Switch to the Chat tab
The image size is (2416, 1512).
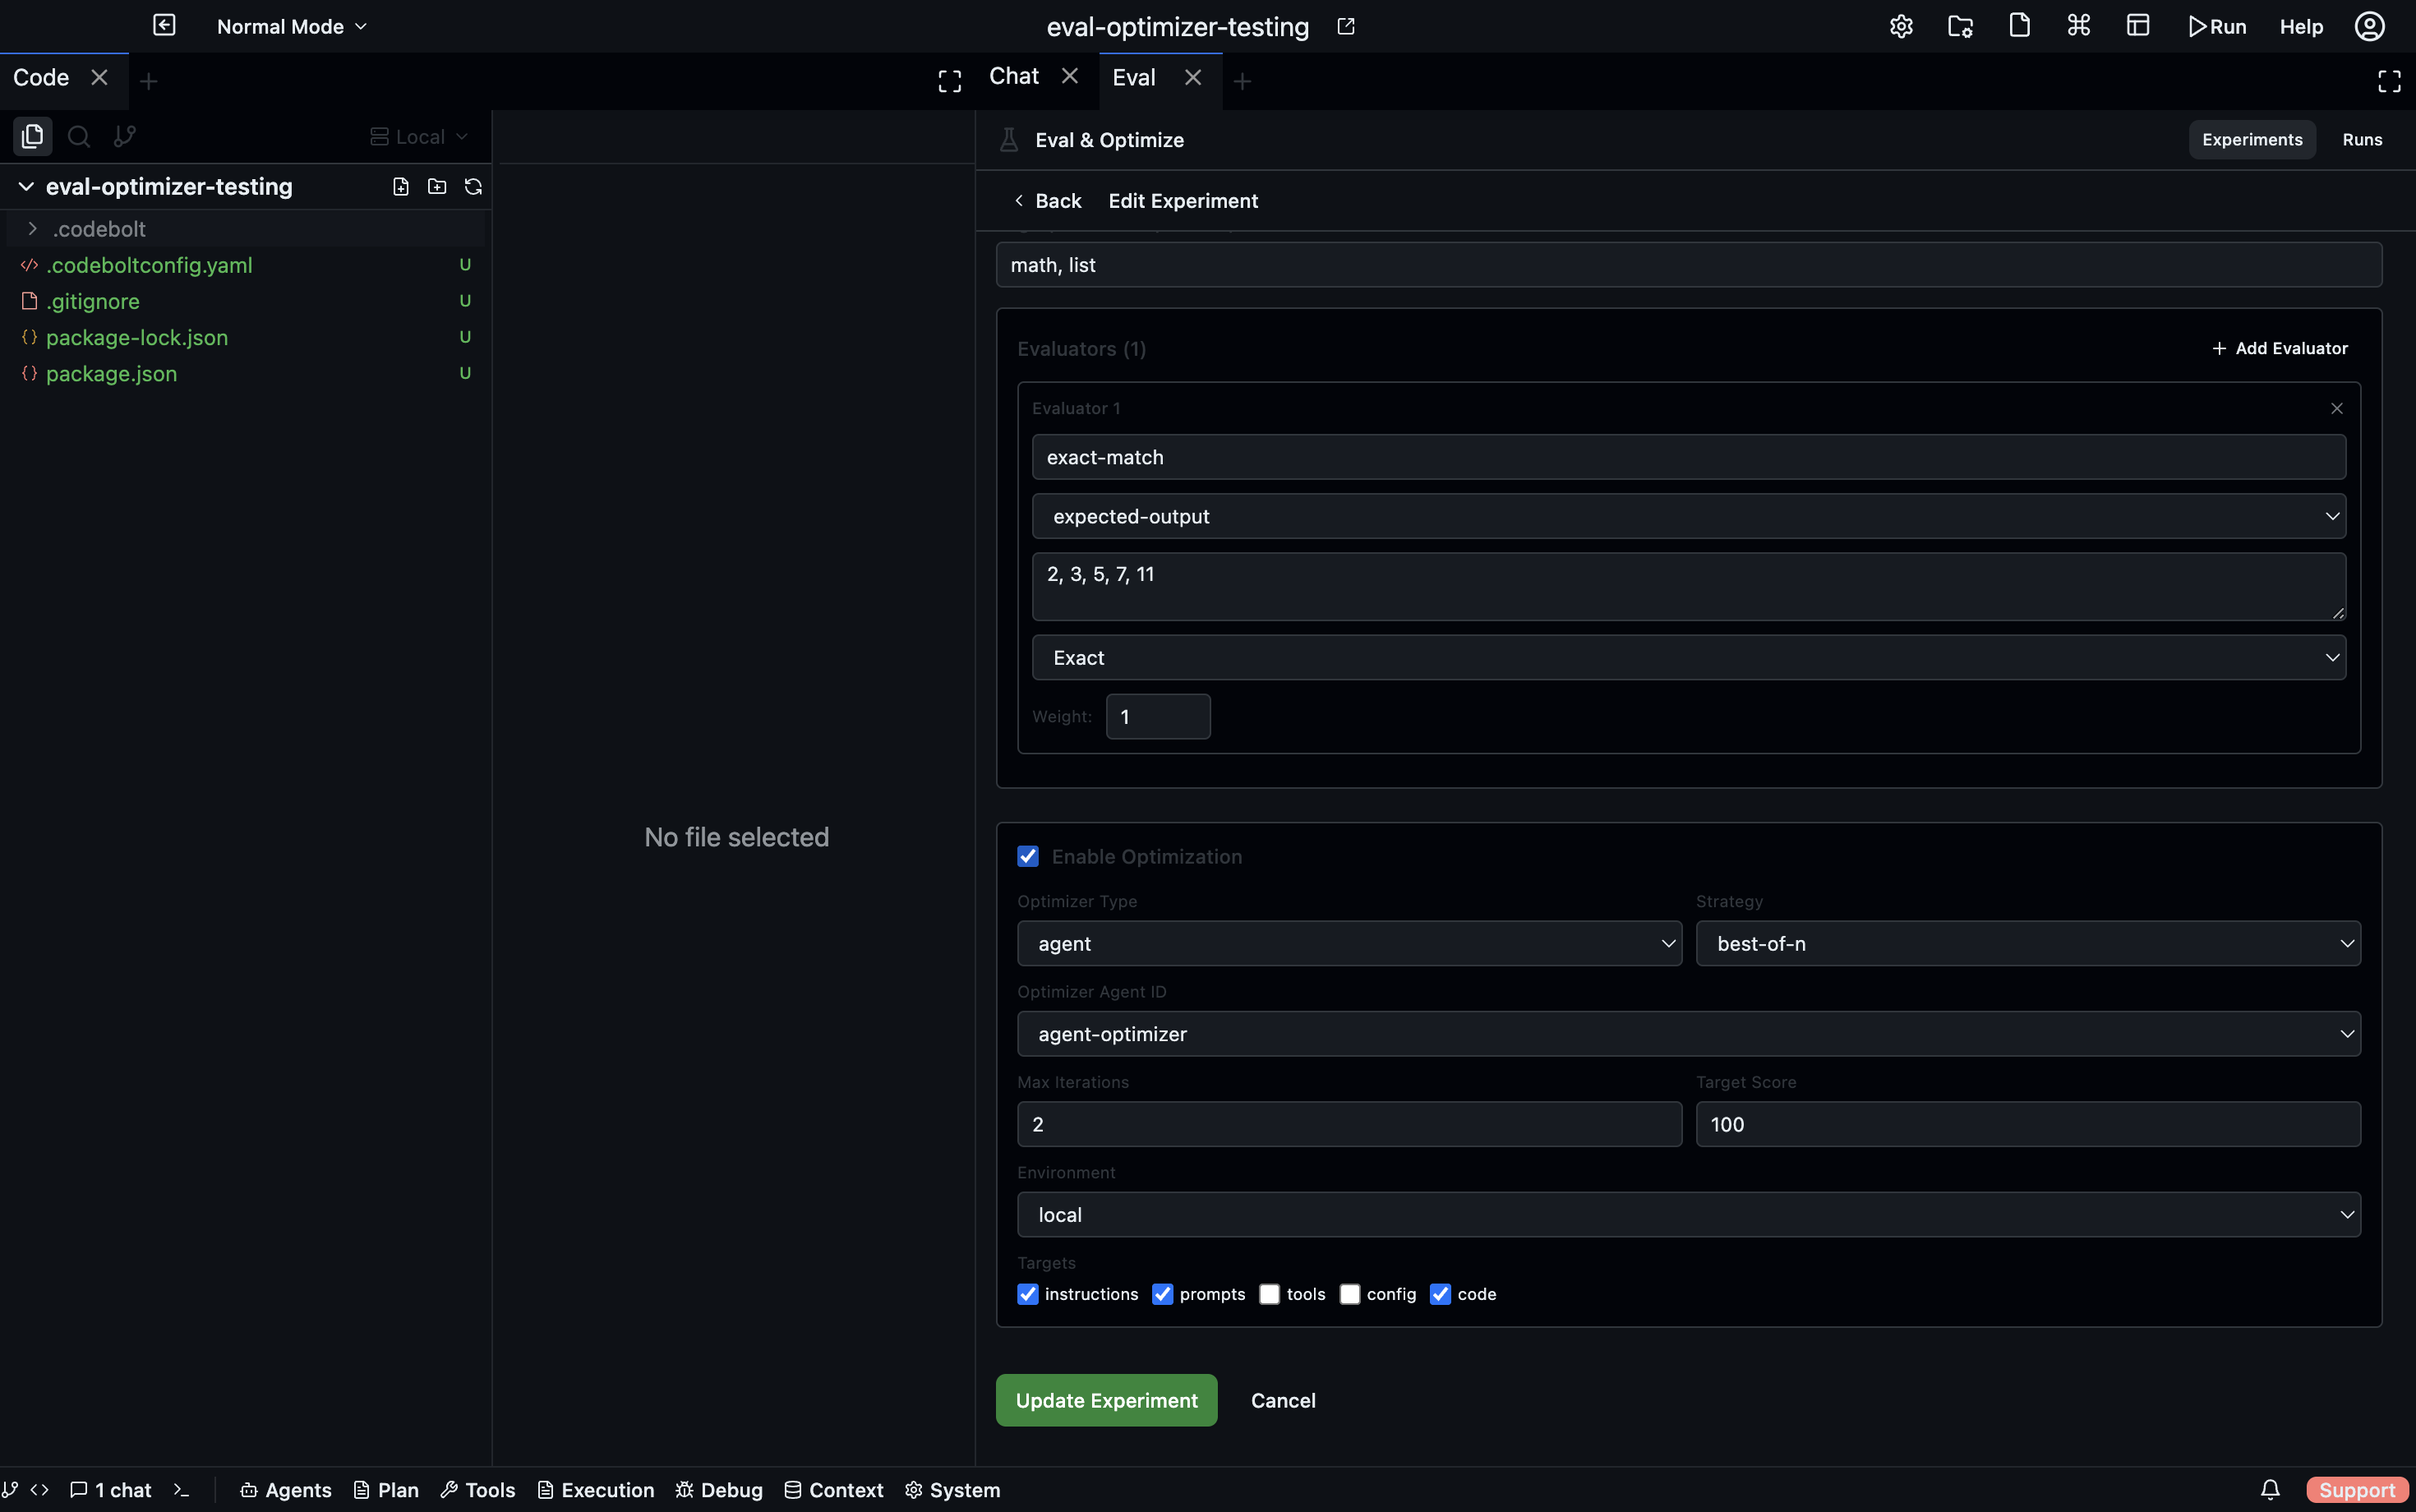[1014, 77]
